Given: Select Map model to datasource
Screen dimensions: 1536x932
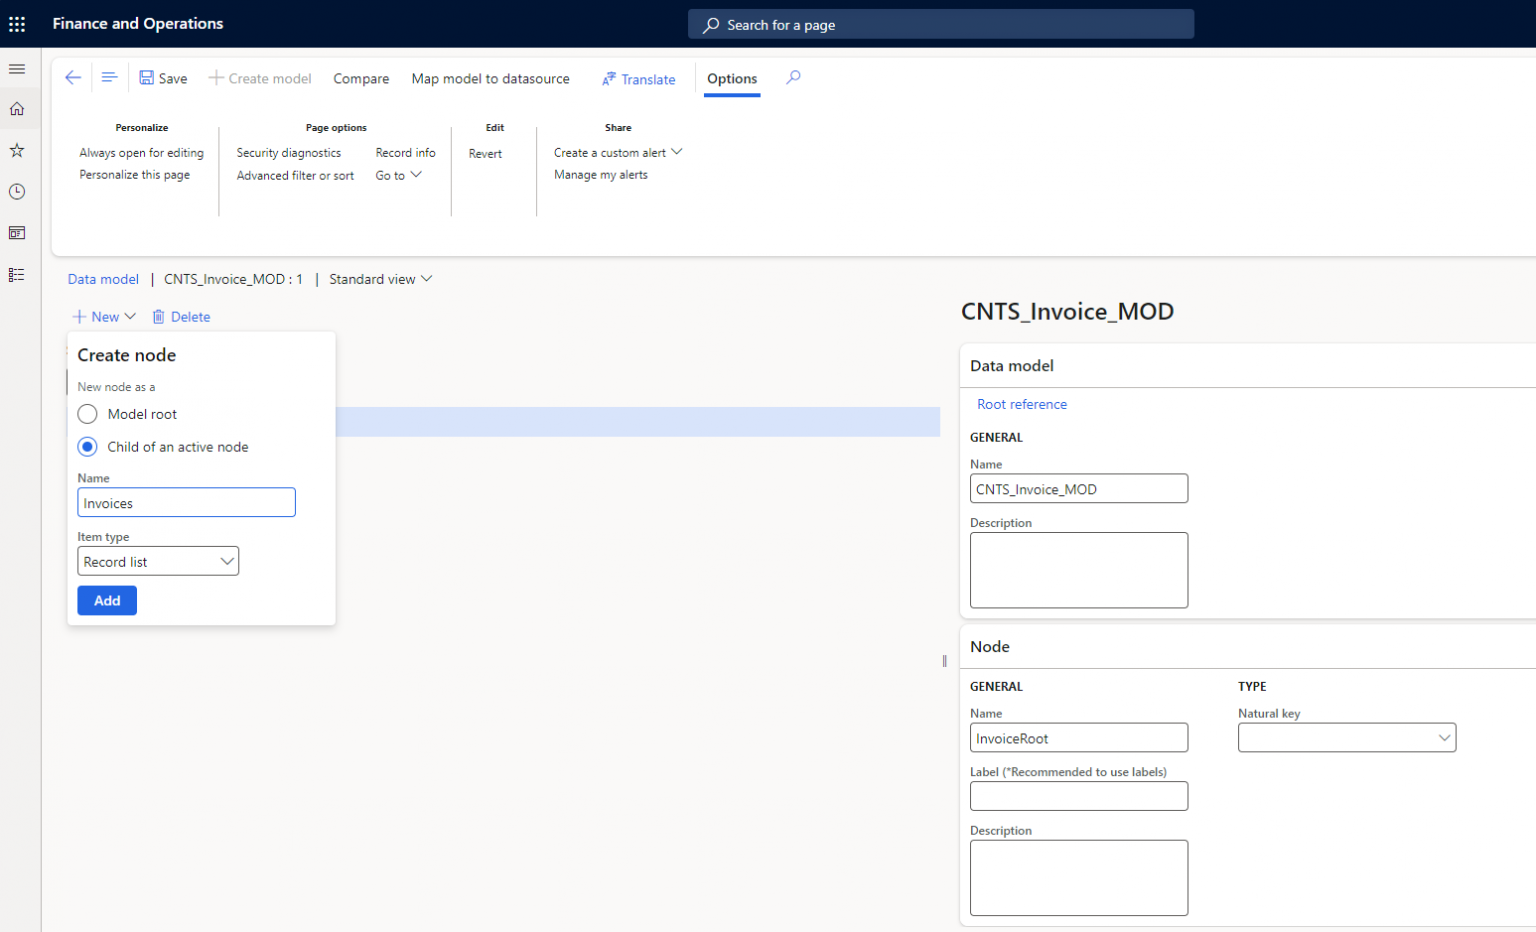Looking at the screenshot, I should point(491,78).
